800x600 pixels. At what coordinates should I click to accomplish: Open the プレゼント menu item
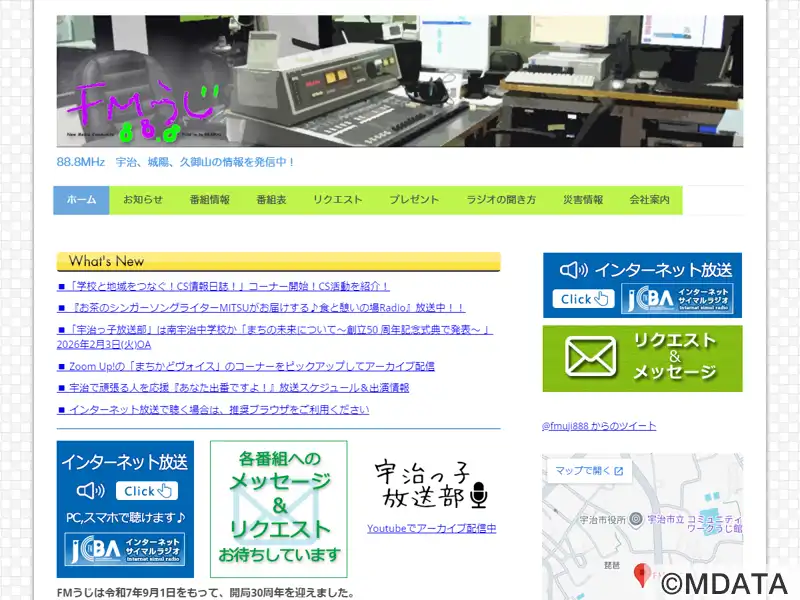tap(414, 200)
